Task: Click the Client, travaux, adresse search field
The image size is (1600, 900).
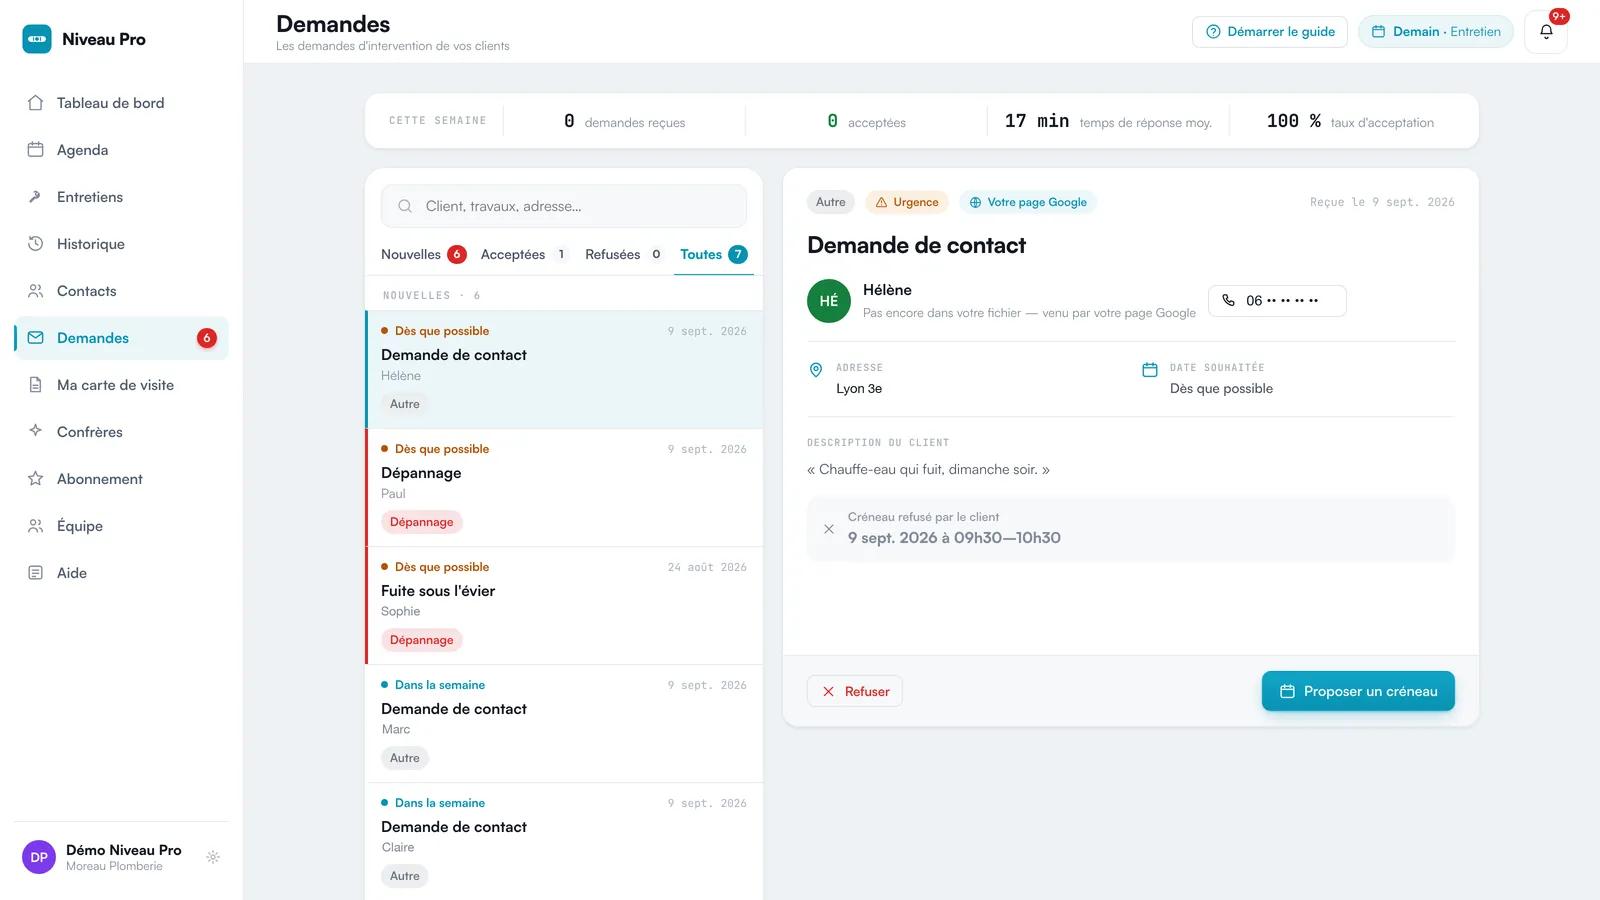Action: [x=564, y=206]
